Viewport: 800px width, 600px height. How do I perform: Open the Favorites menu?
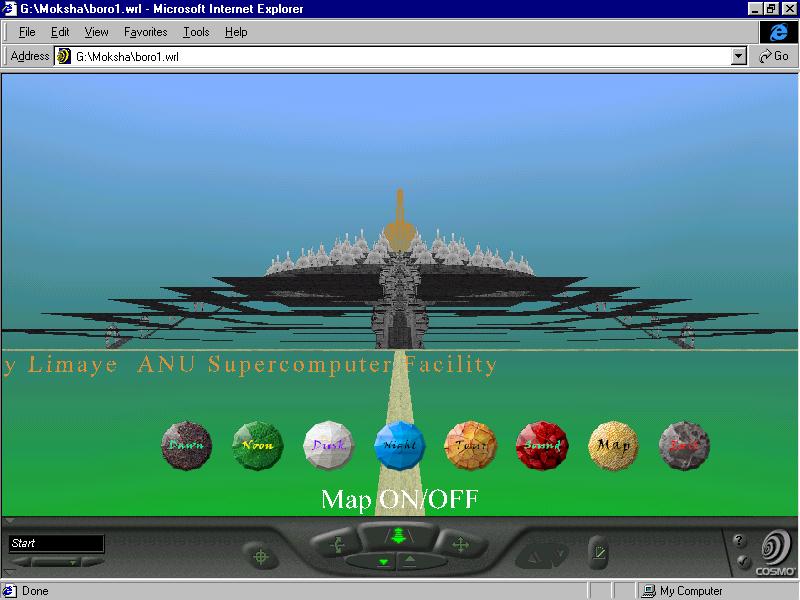pyautogui.click(x=145, y=32)
